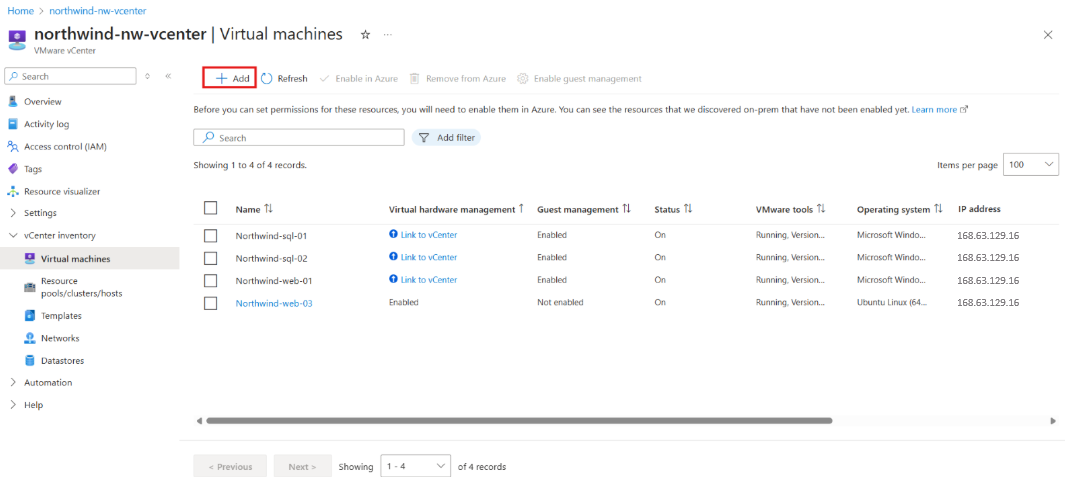Image resolution: width=1065 pixels, height=477 pixels.
Task: Favorite this page with the star icon
Action: pyautogui.click(x=365, y=35)
